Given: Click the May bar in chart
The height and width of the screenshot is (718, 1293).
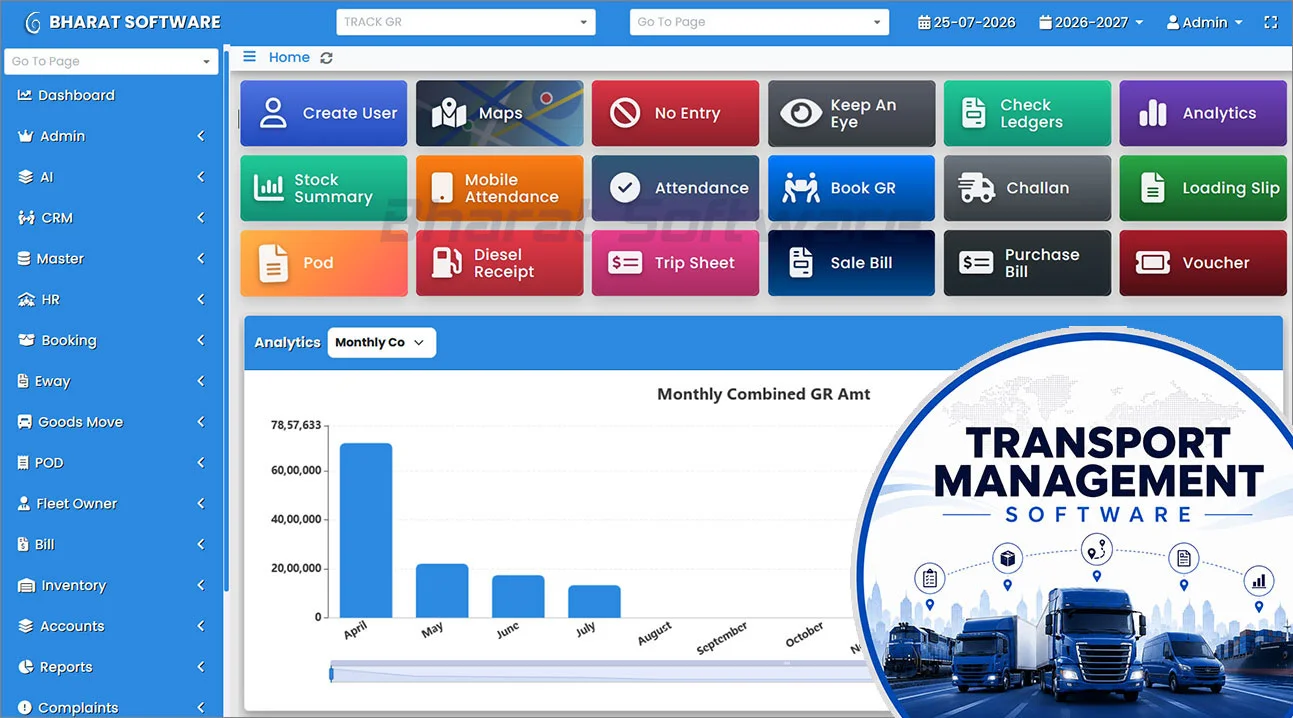Looking at the screenshot, I should (442, 590).
